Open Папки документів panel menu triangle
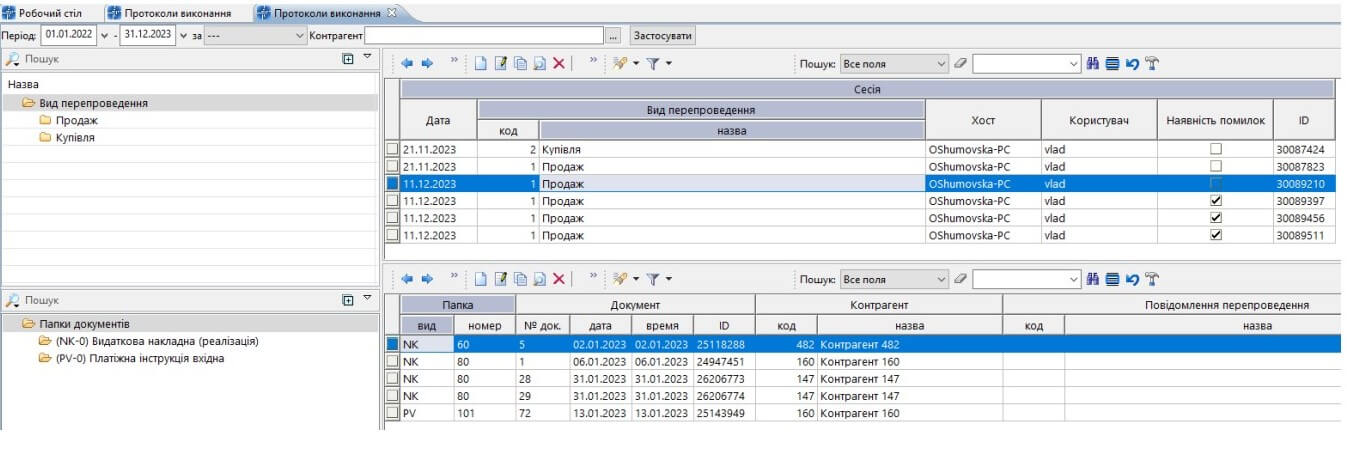Viewport: 1347px width, 453px height. [x=367, y=299]
